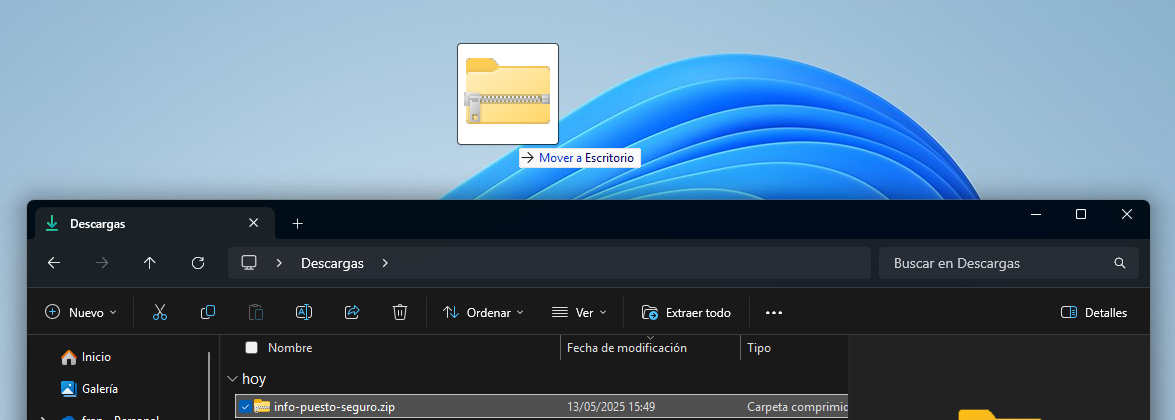Click the search magnifier icon

[x=1120, y=263]
